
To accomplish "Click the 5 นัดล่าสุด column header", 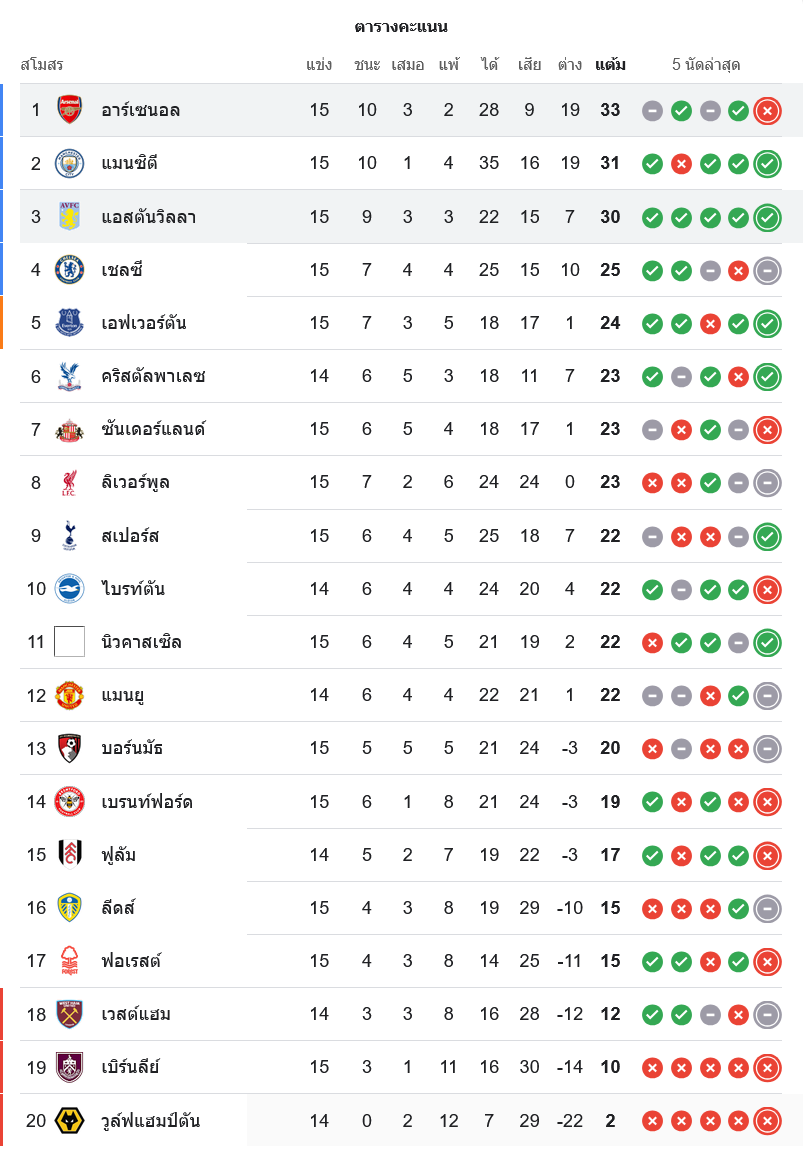I will [706, 65].
